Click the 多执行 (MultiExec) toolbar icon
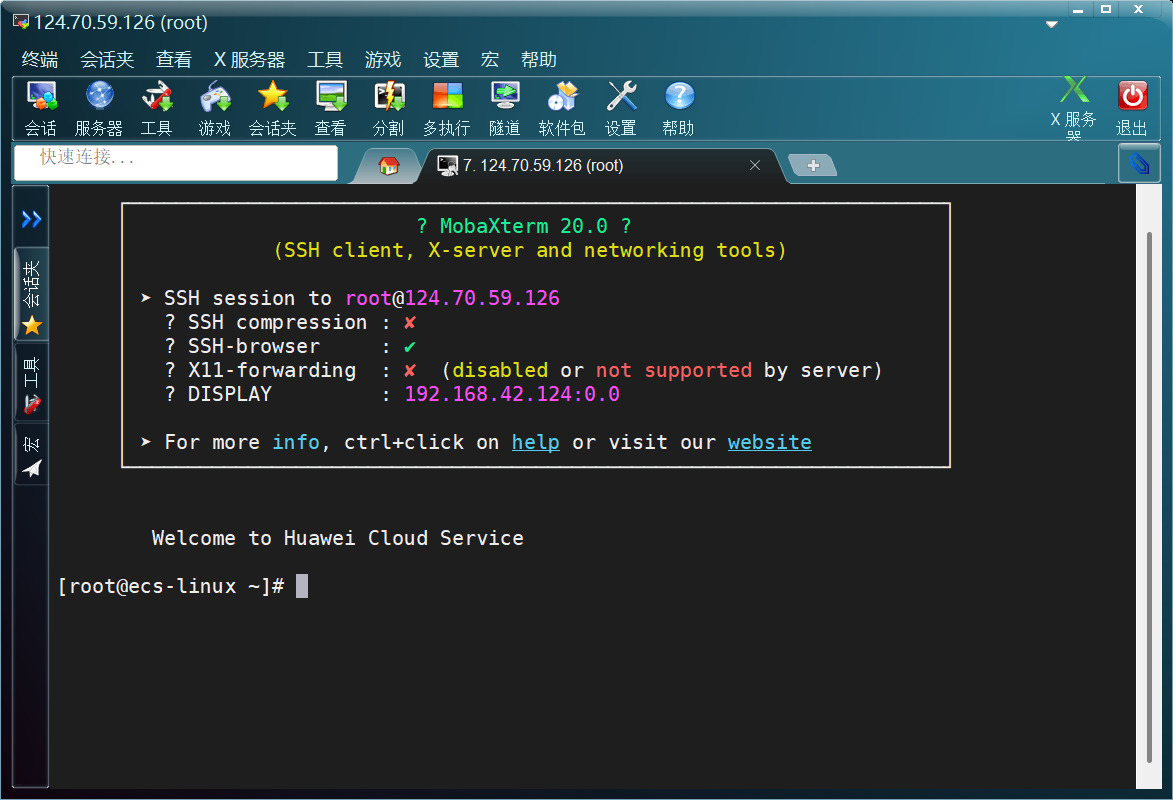Screen dimensions: 1173x800 tap(447, 109)
